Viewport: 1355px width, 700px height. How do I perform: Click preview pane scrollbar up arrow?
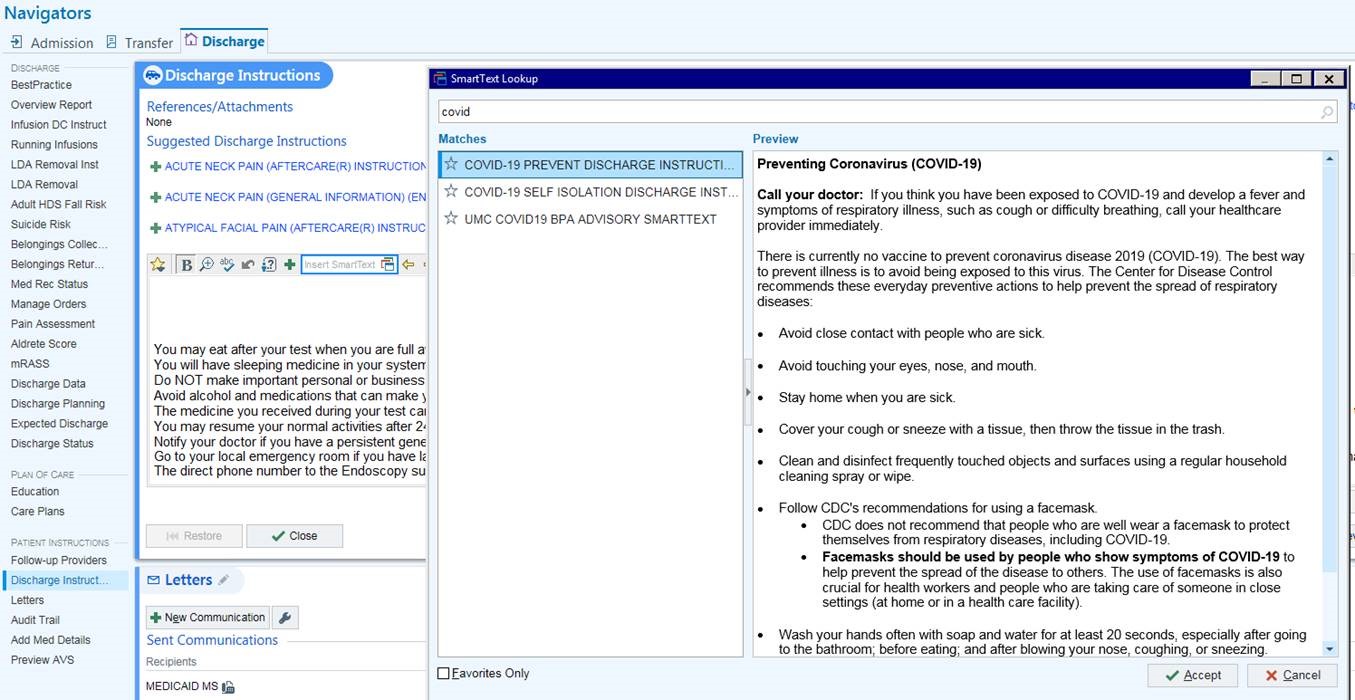point(1330,160)
